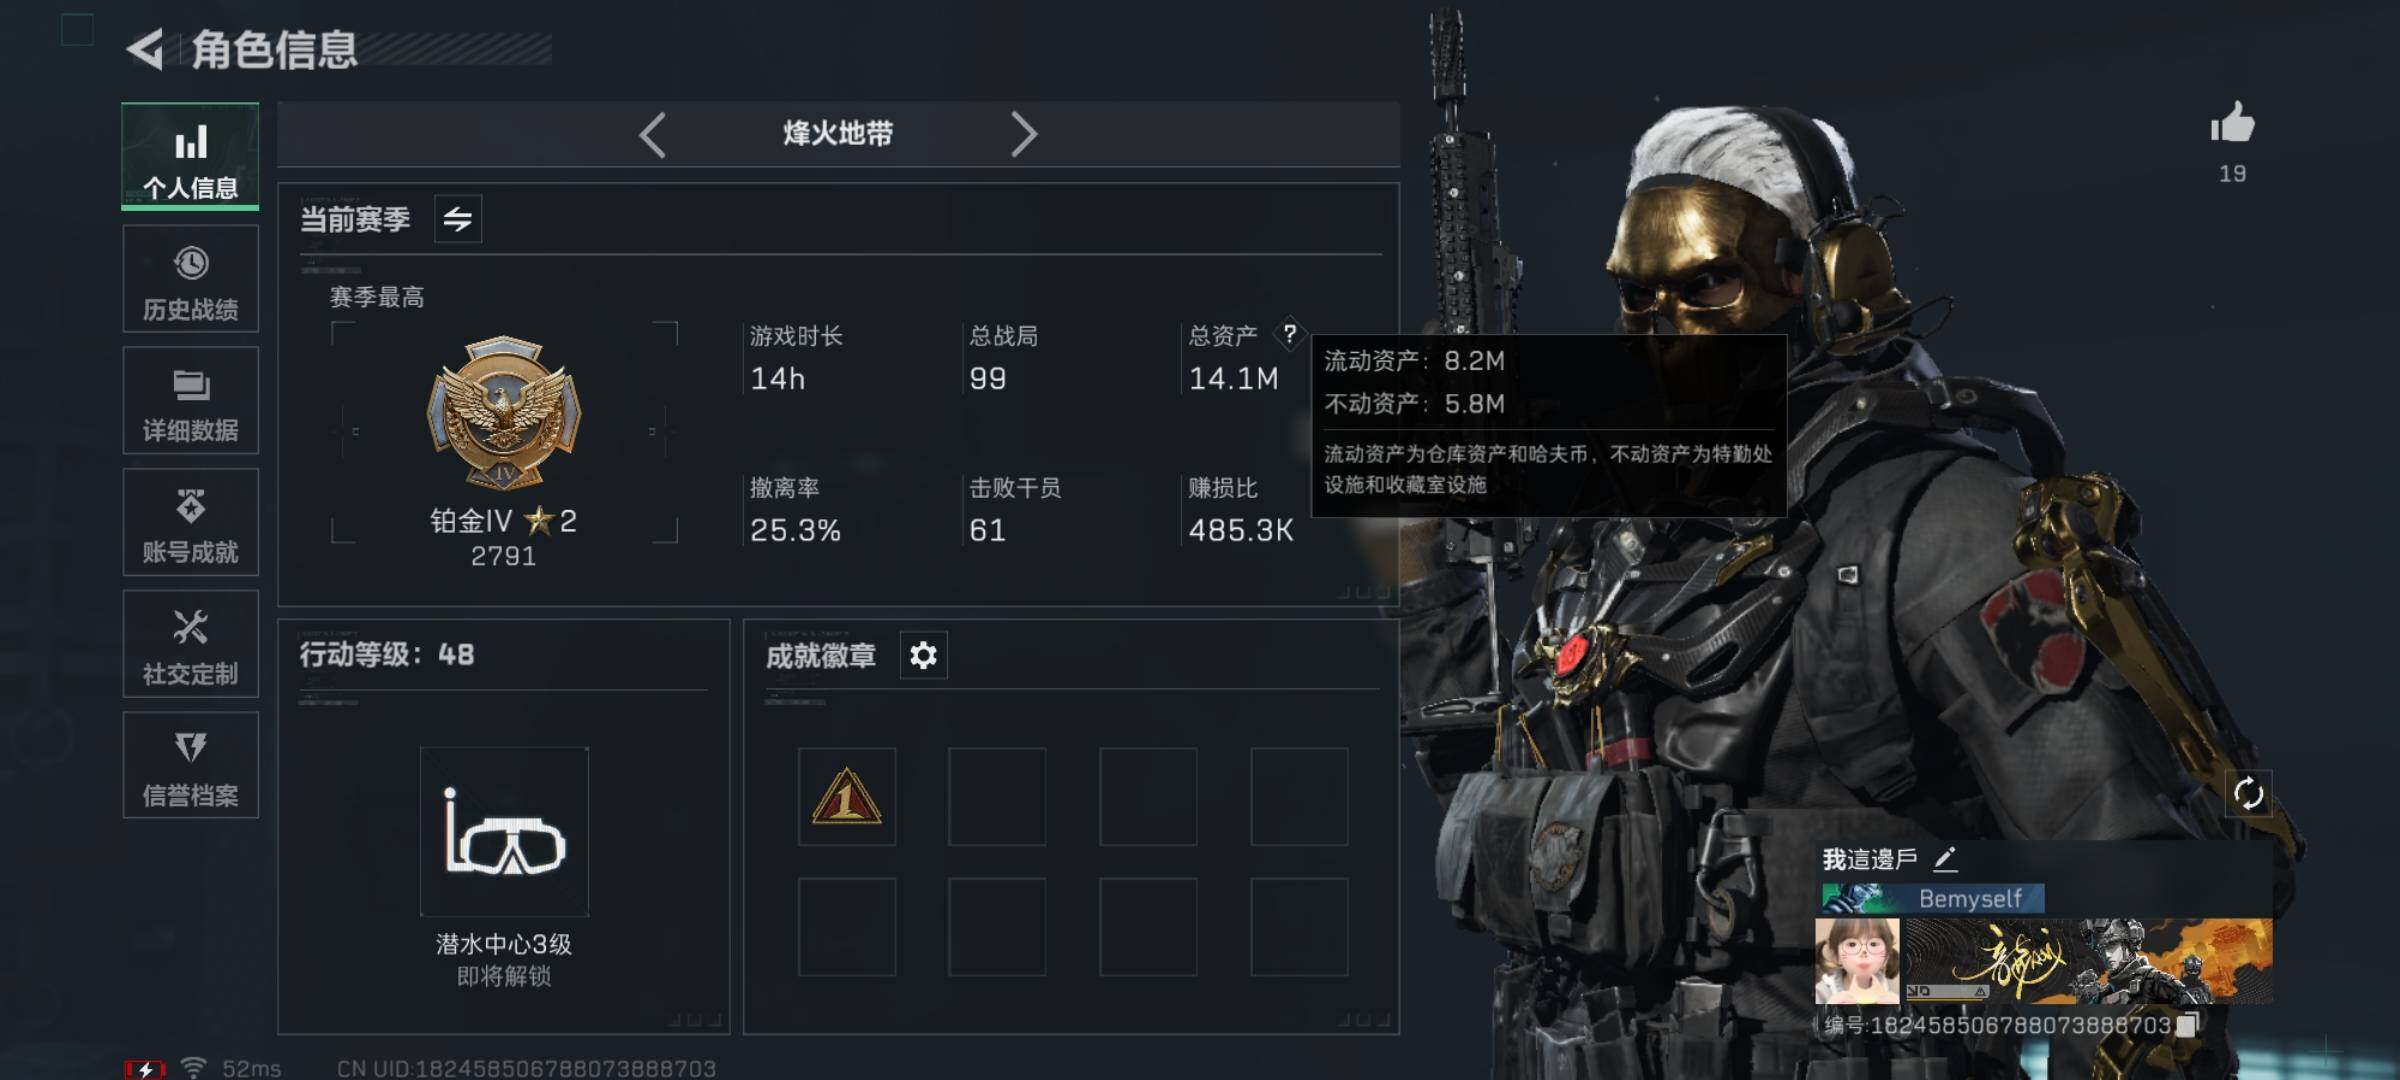Image resolution: width=2400 pixels, height=1080 pixels.
Task: Select the 个人信息 tab
Action: [x=191, y=157]
